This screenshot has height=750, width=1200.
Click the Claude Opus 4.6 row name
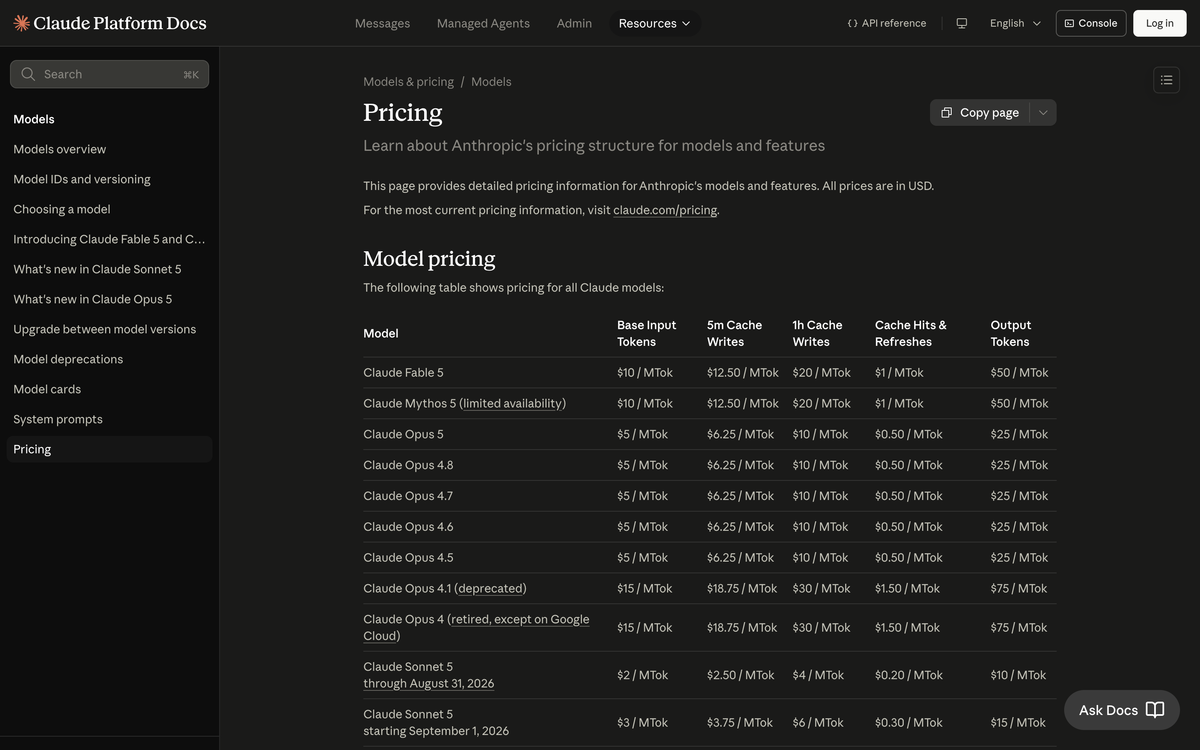click(408, 528)
